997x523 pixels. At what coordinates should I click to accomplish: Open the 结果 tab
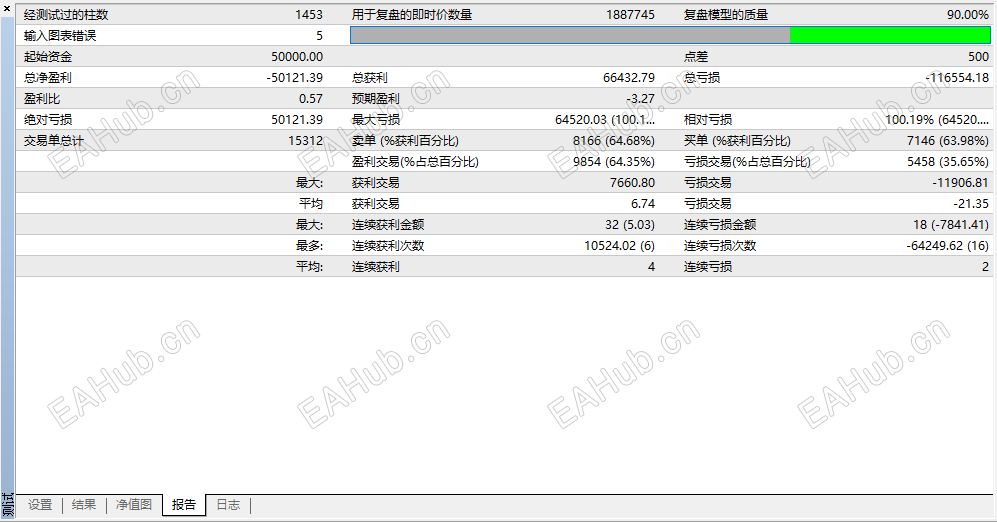click(x=84, y=505)
